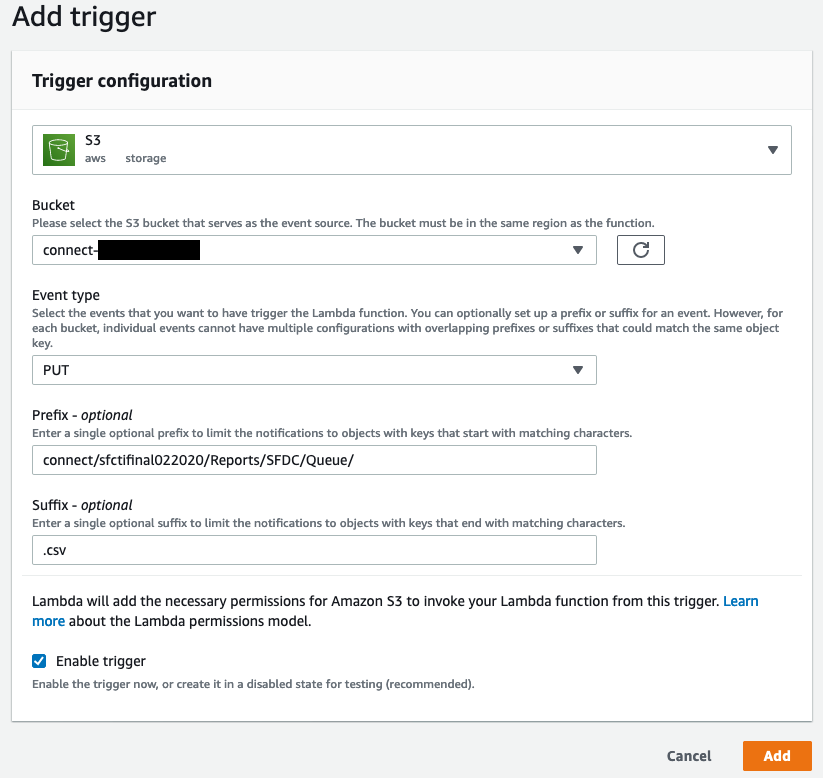The image size is (823, 778).
Task: Click the orange Add button
Action: coord(777,756)
